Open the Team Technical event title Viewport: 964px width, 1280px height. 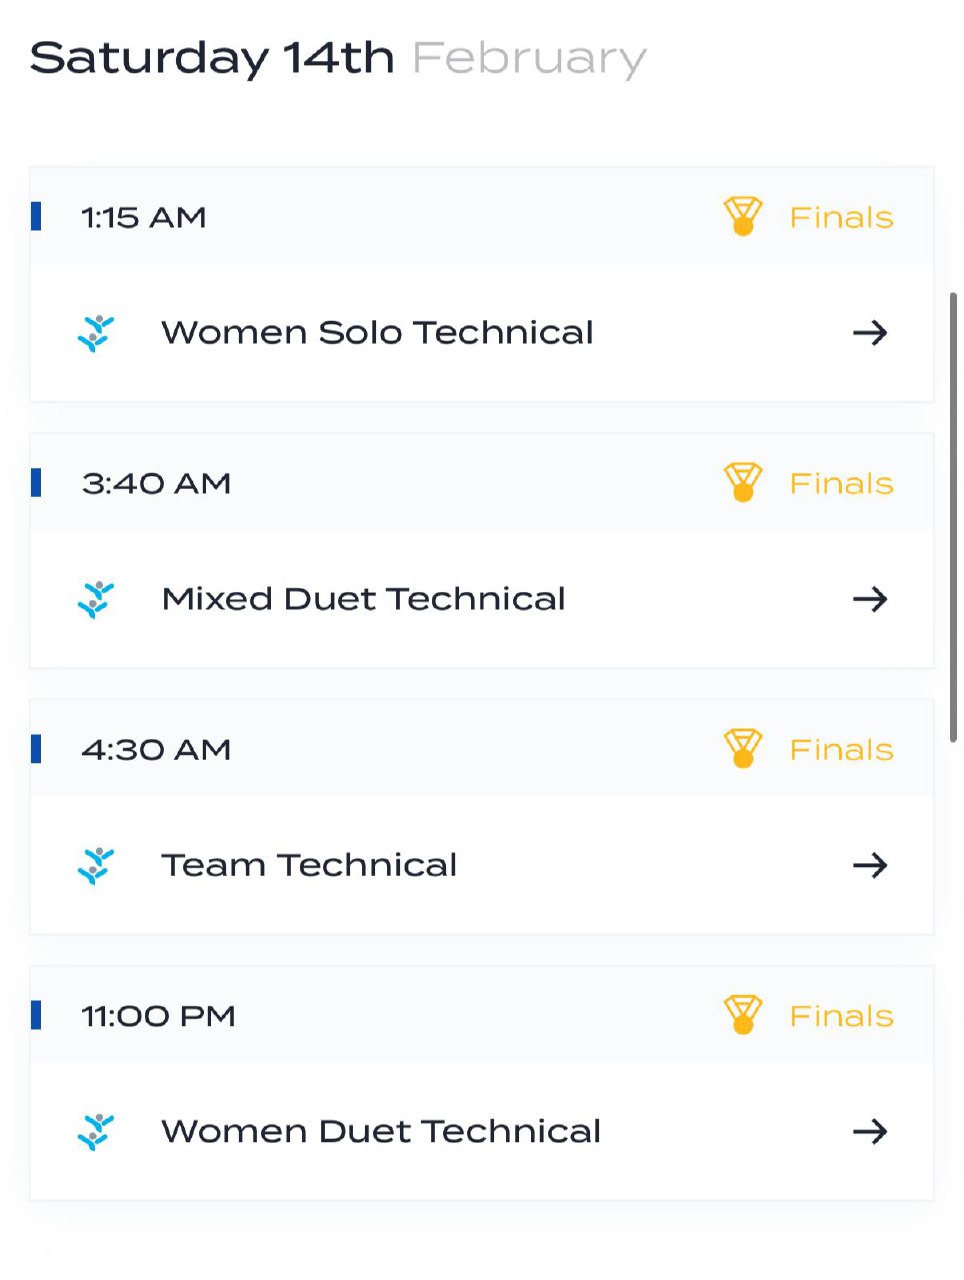[x=309, y=865]
